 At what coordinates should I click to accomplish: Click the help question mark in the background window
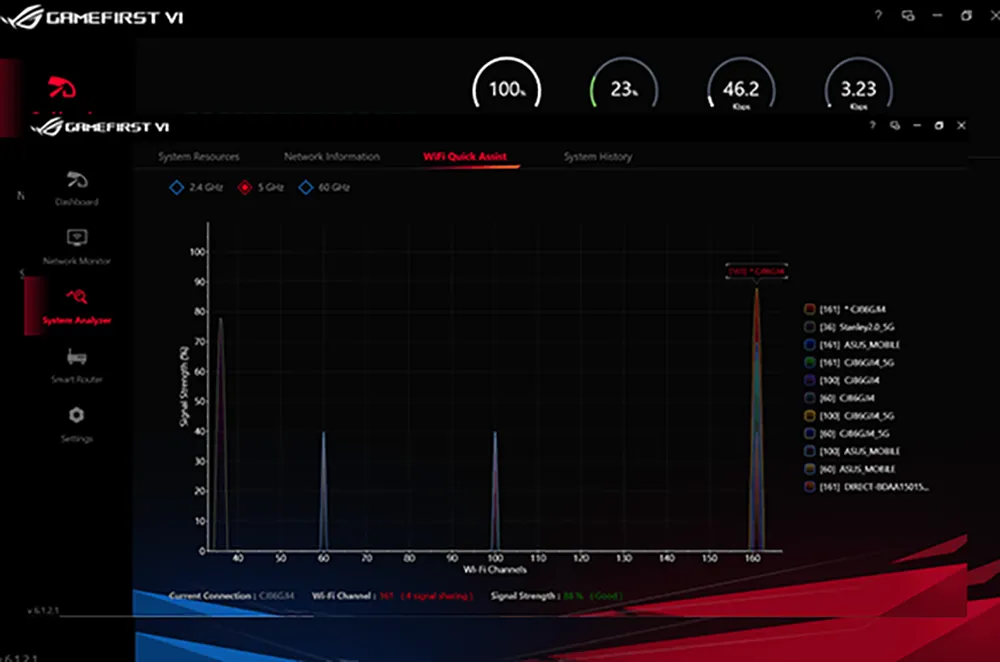(x=878, y=16)
